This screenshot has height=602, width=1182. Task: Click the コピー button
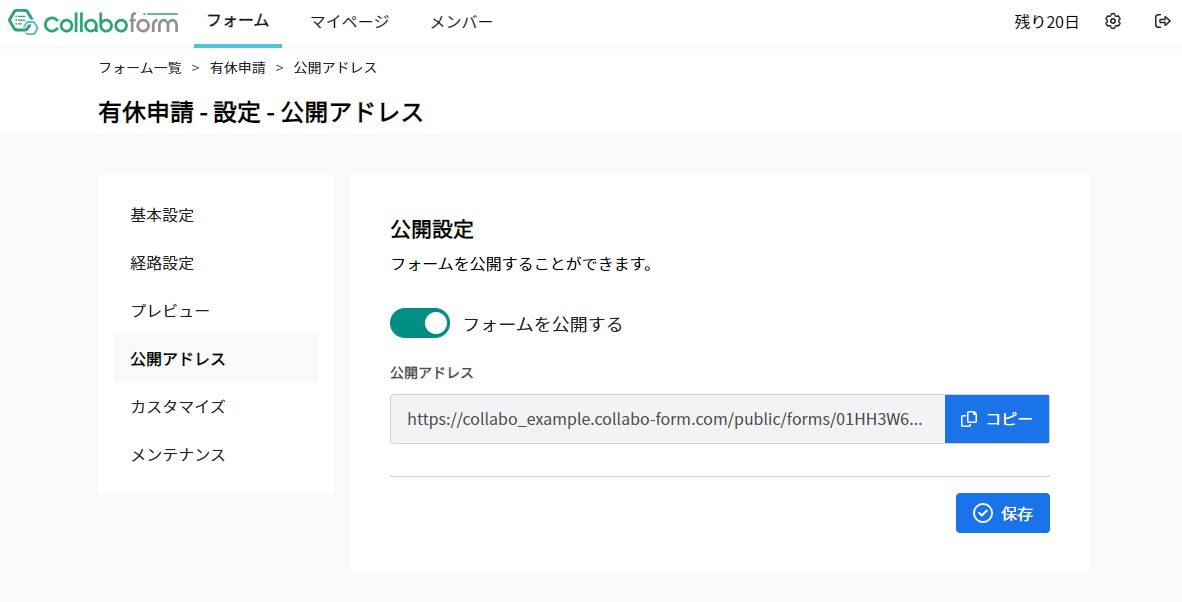pyautogui.click(x=997, y=419)
